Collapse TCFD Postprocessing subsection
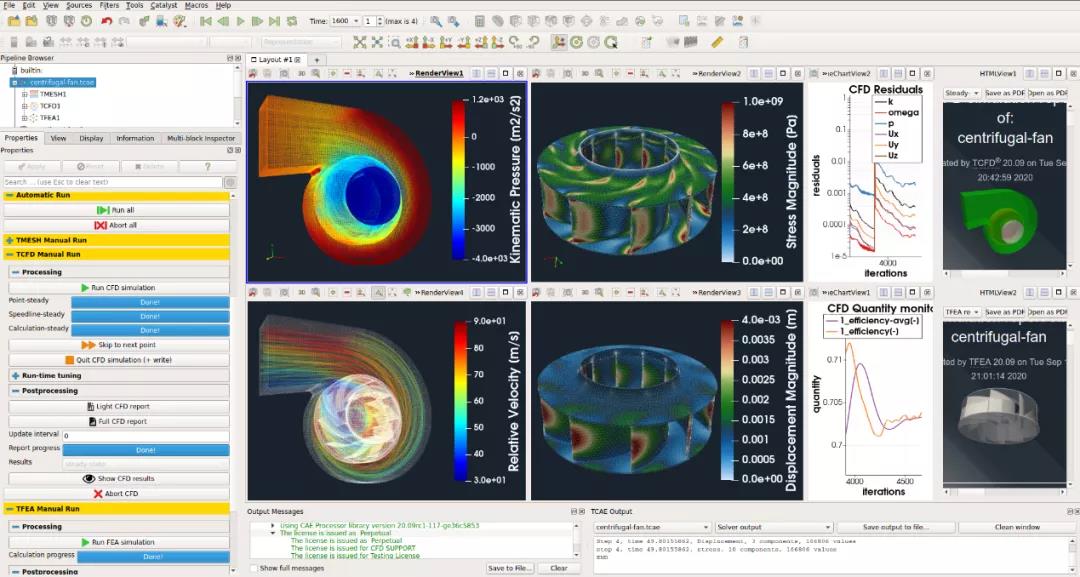Screen dimensions: 1080x577 pyautogui.click(x=15, y=391)
